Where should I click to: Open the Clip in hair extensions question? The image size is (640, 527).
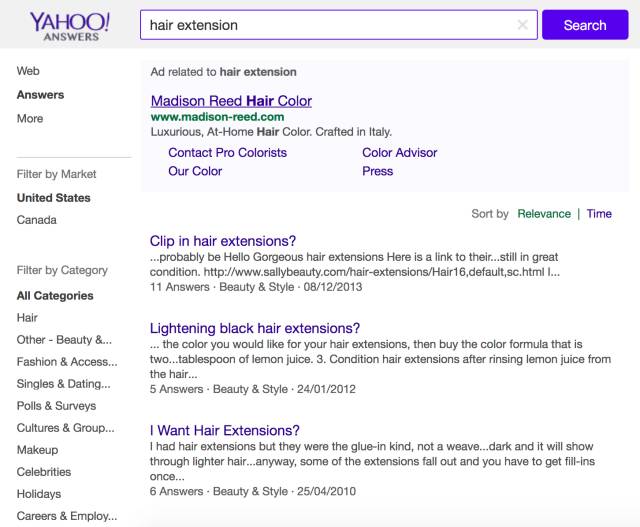[x=223, y=241]
